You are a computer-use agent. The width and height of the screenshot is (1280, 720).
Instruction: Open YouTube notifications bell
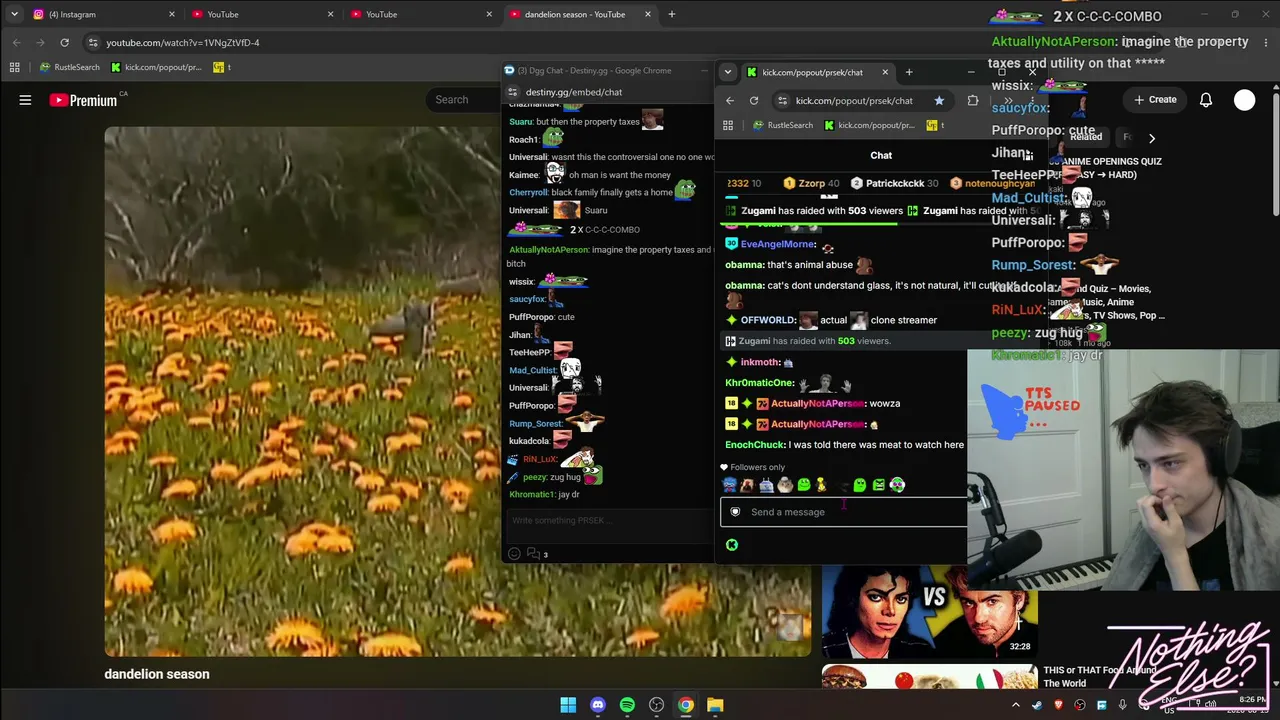pyautogui.click(x=1206, y=100)
